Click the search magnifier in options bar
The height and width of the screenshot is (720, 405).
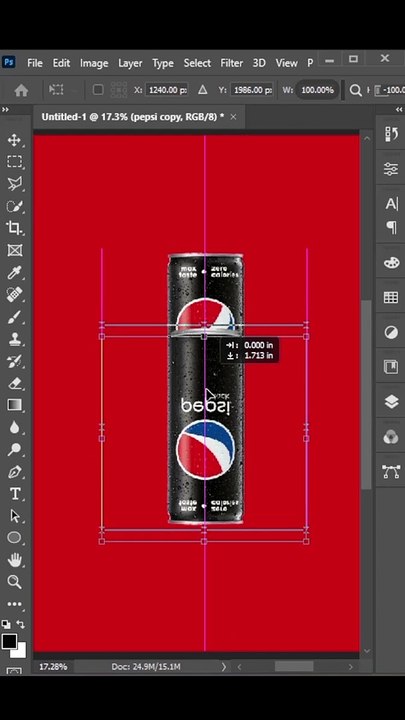click(x=355, y=90)
